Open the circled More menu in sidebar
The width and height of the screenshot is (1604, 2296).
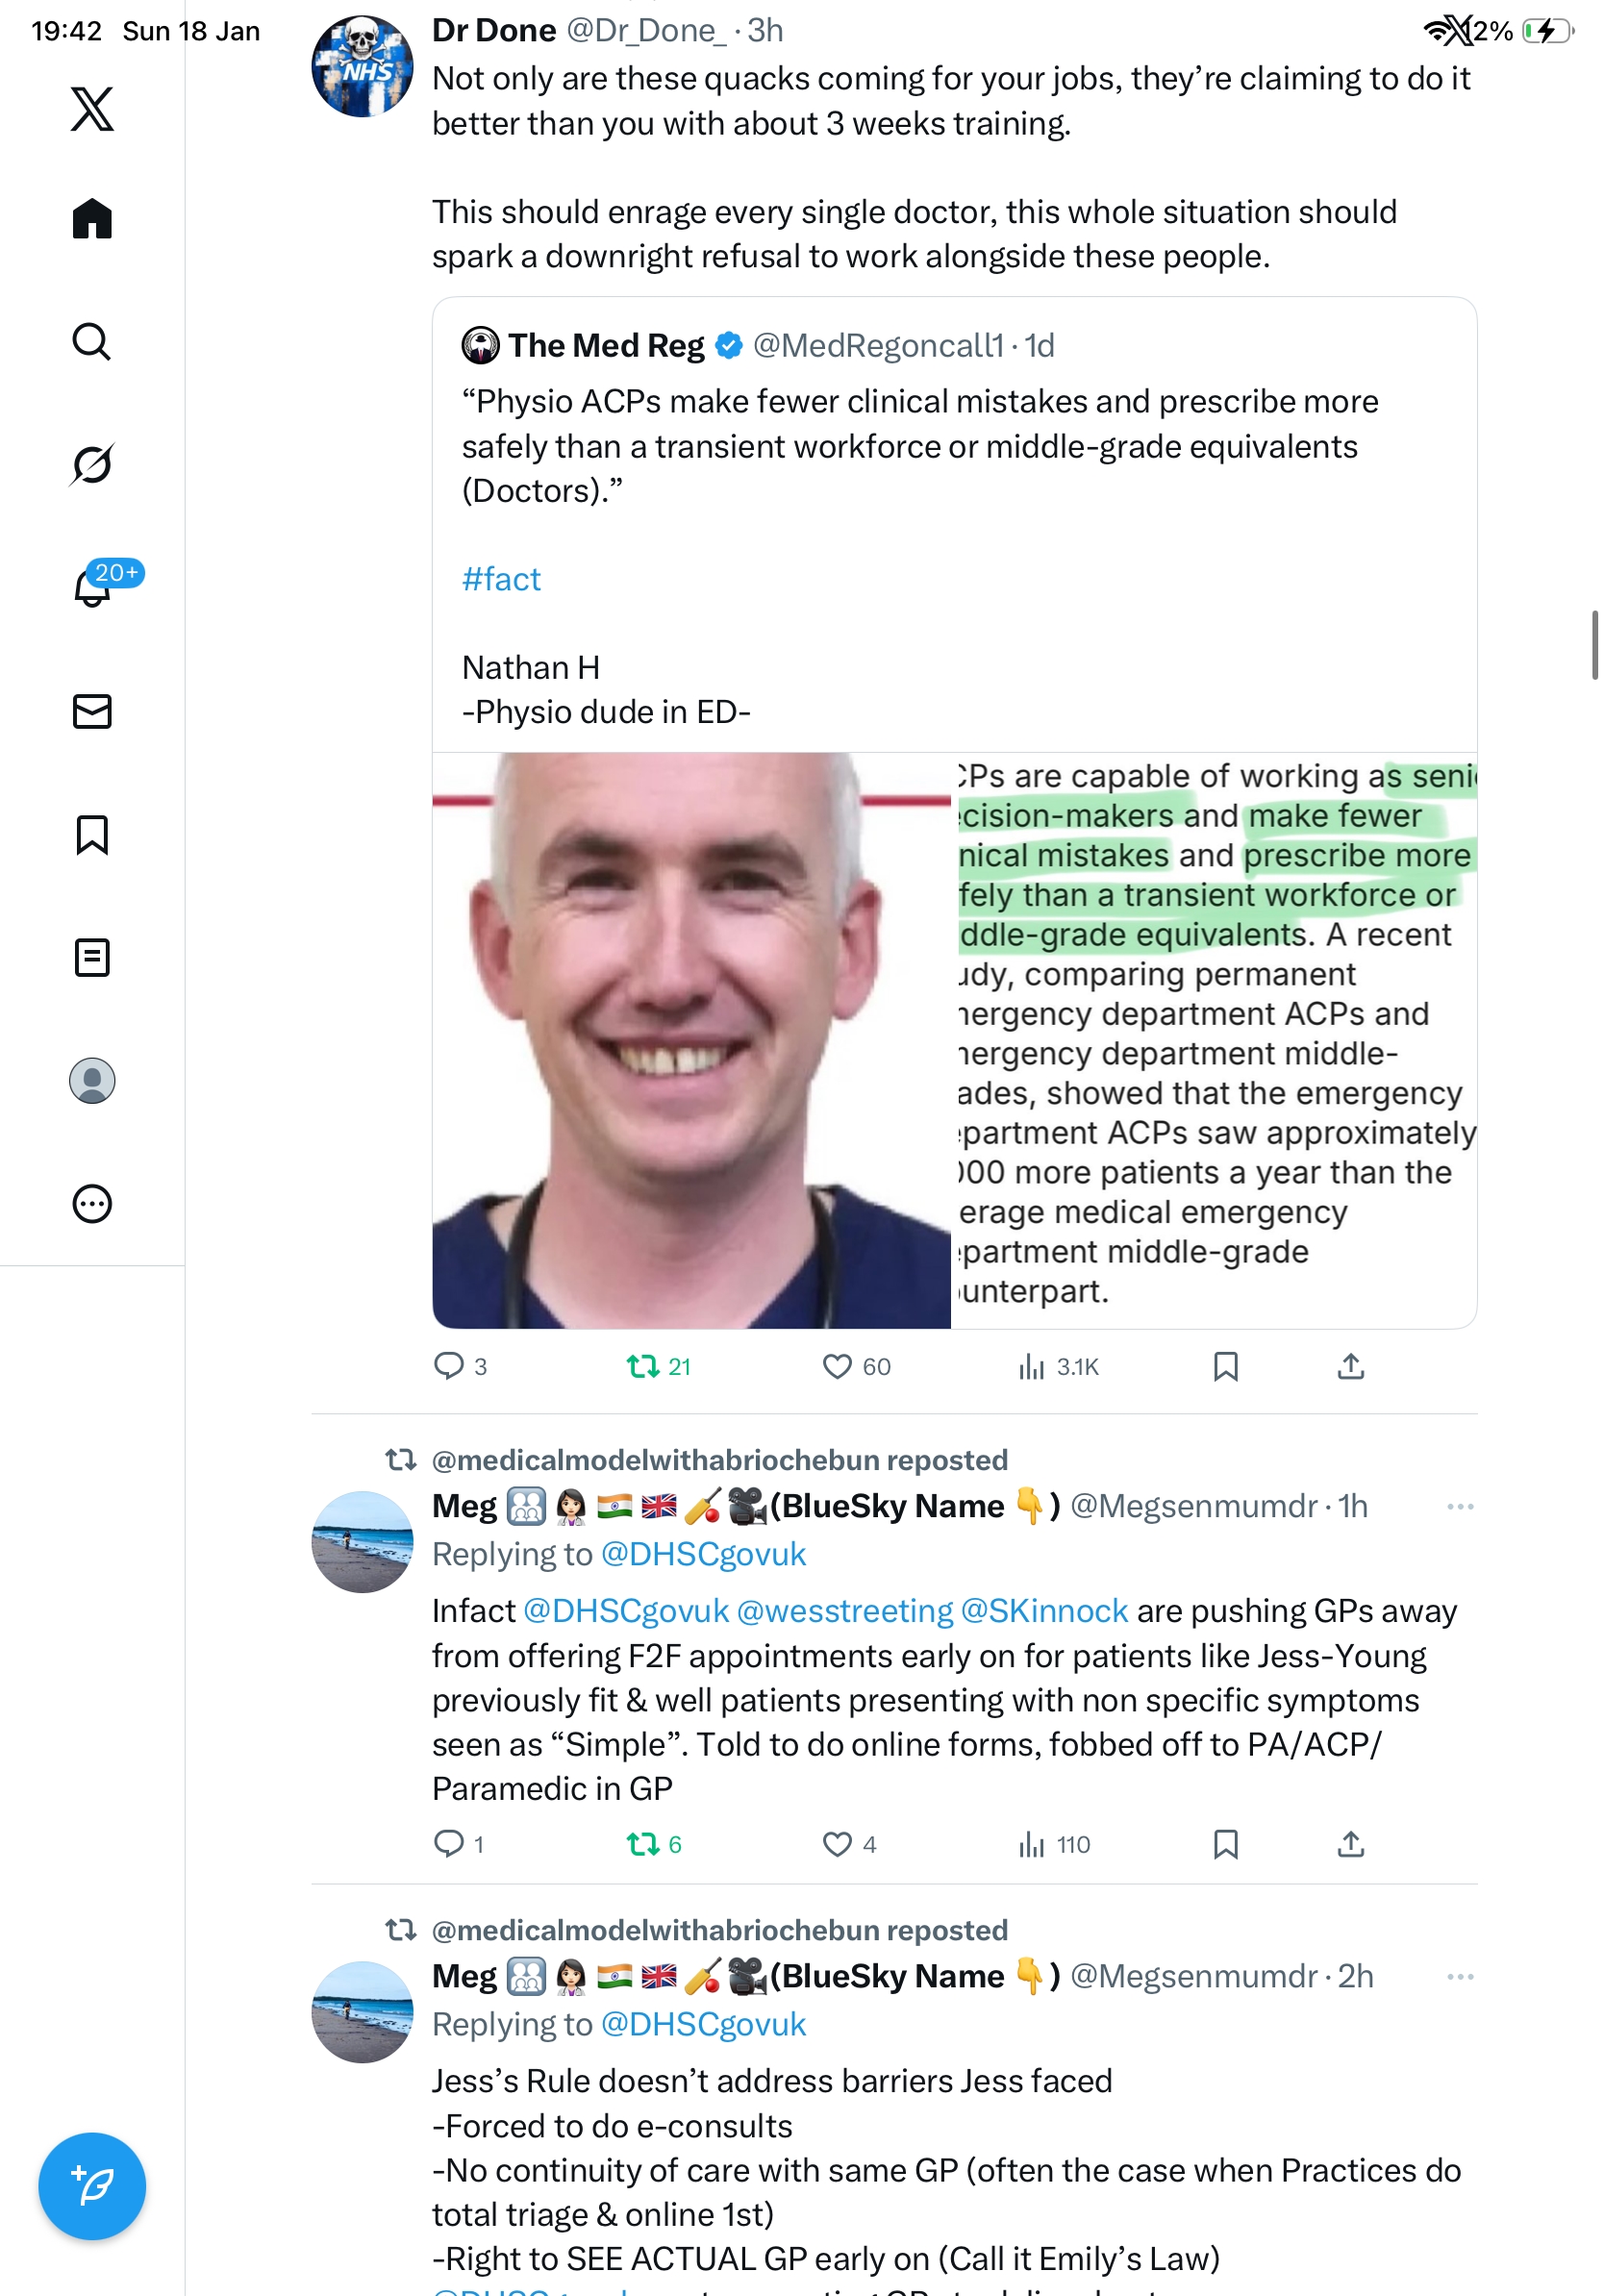92,1203
